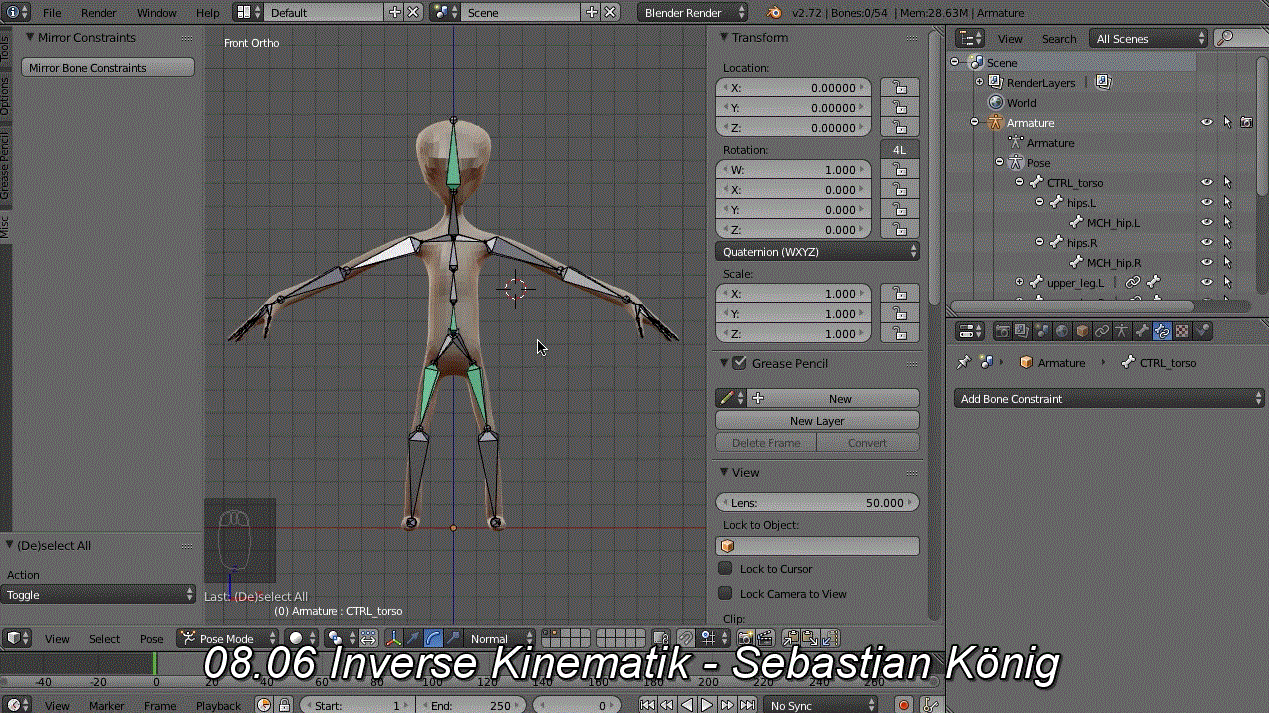Click the OpenGL render image camera icon

pos(745,638)
